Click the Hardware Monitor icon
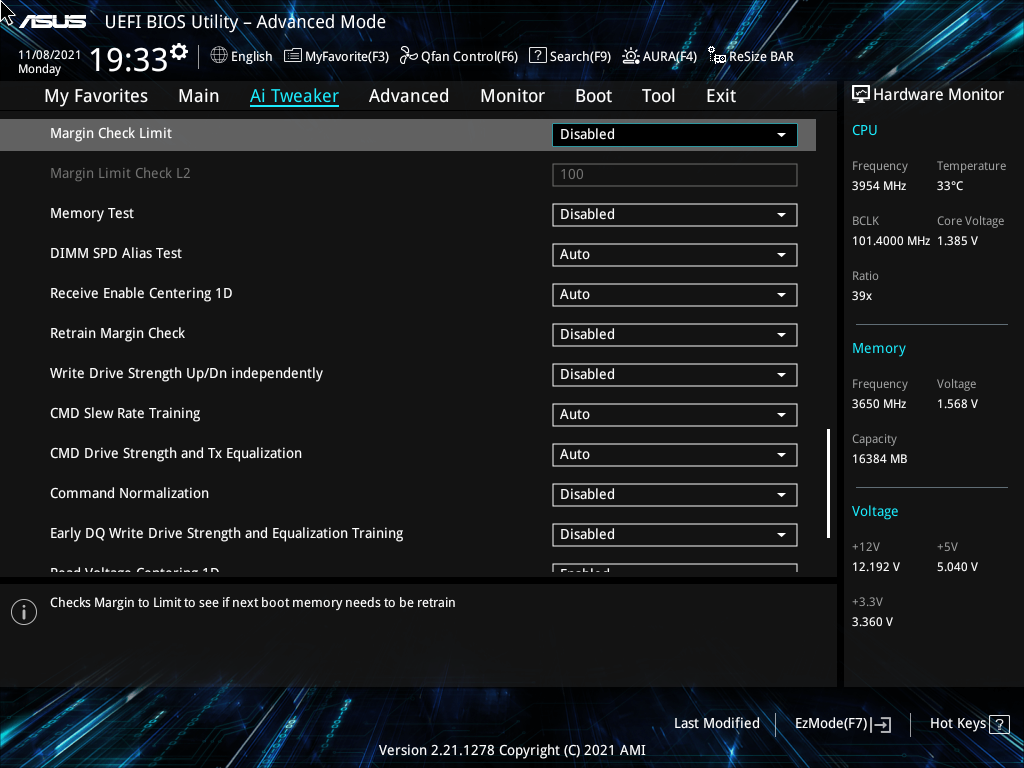 tap(861, 95)
